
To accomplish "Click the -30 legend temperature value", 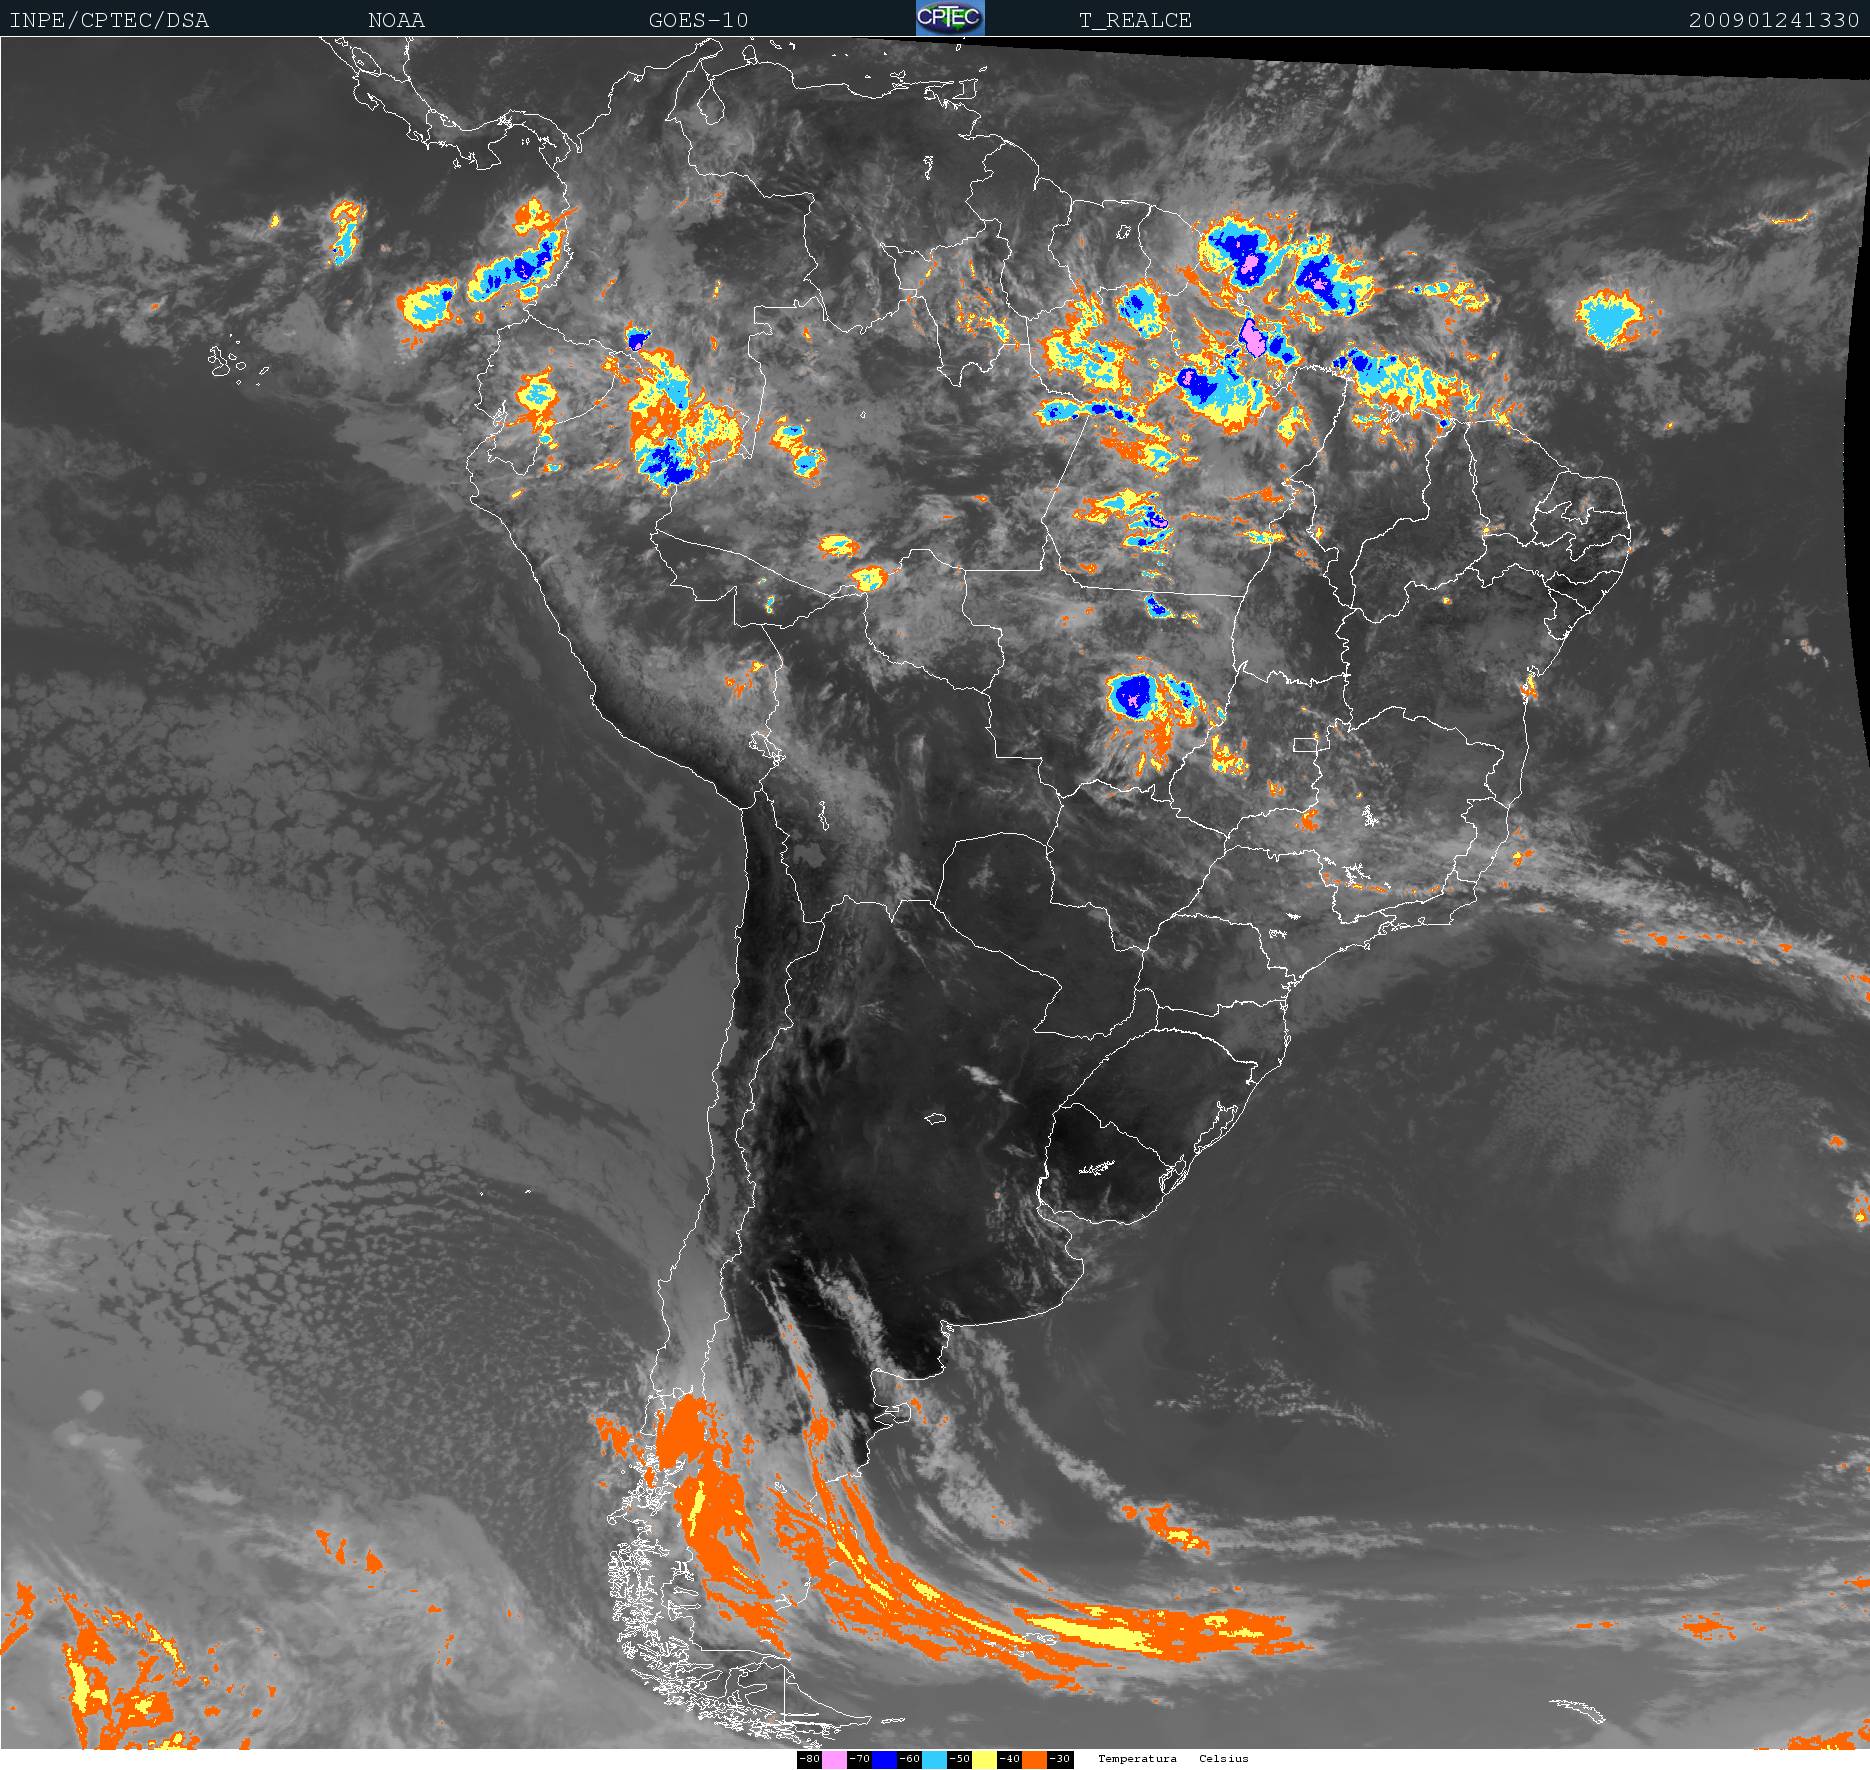I will tap(1060, 1759).
